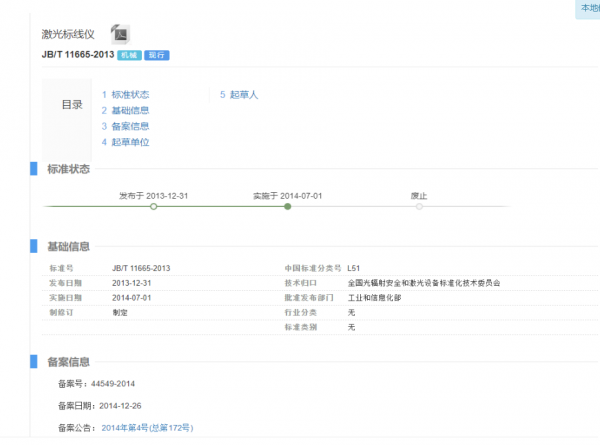This screenshot has height=445, width=600.
Task: Click the 发布于 2013-12-31 timeline marker
Action: coord(153,207)
